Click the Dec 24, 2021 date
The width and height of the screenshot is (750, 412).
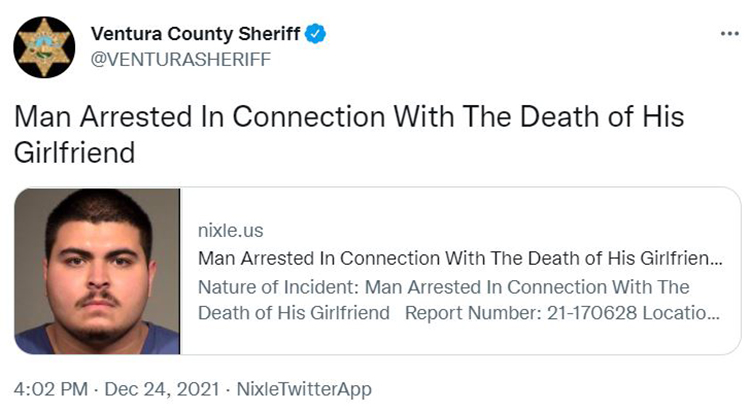[x=162, y=389]
